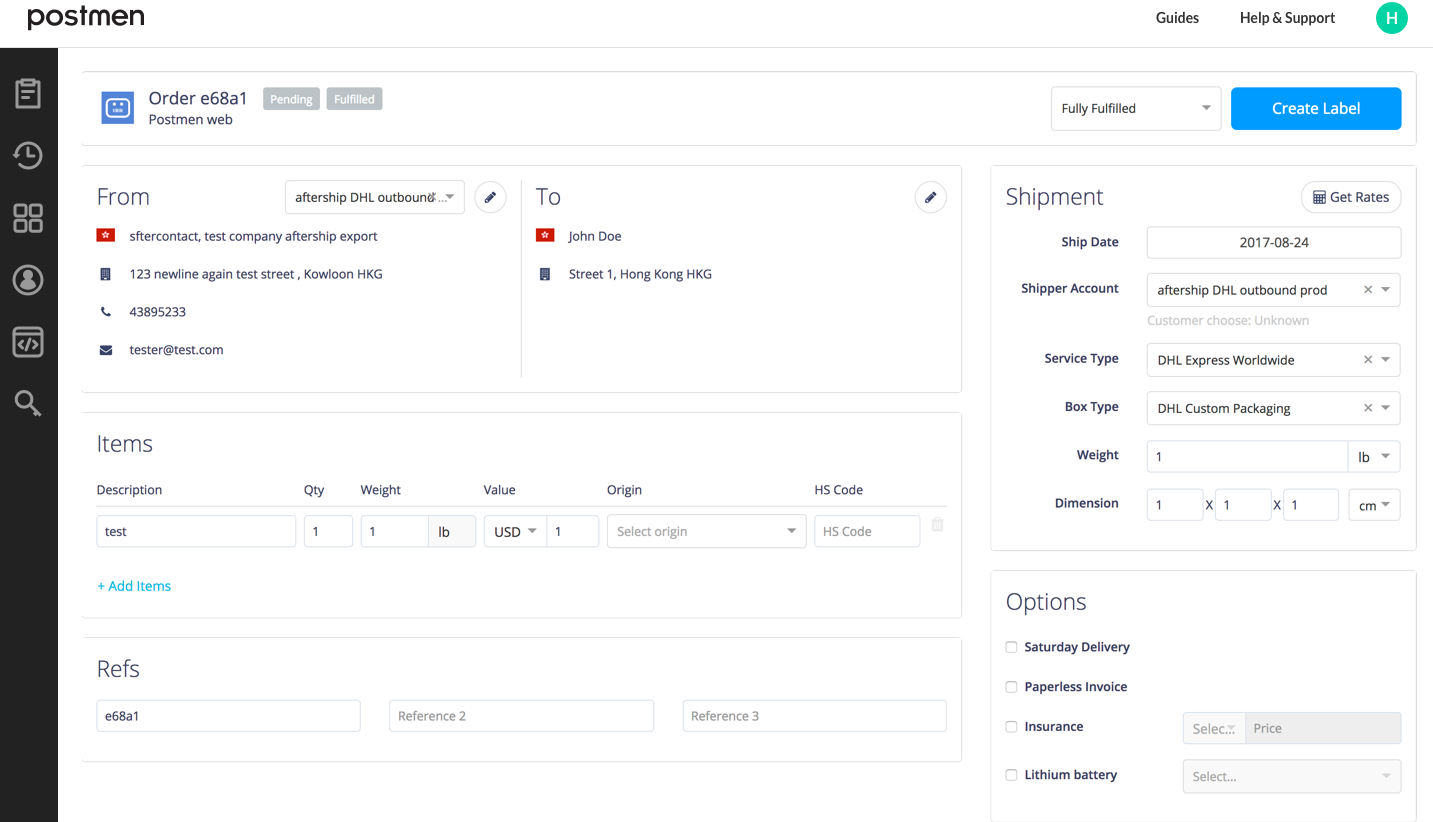Viewport: 1433px width, 822px height.
Task: Open Help & Support in top navigation
Action: [x=1287, y=18]
